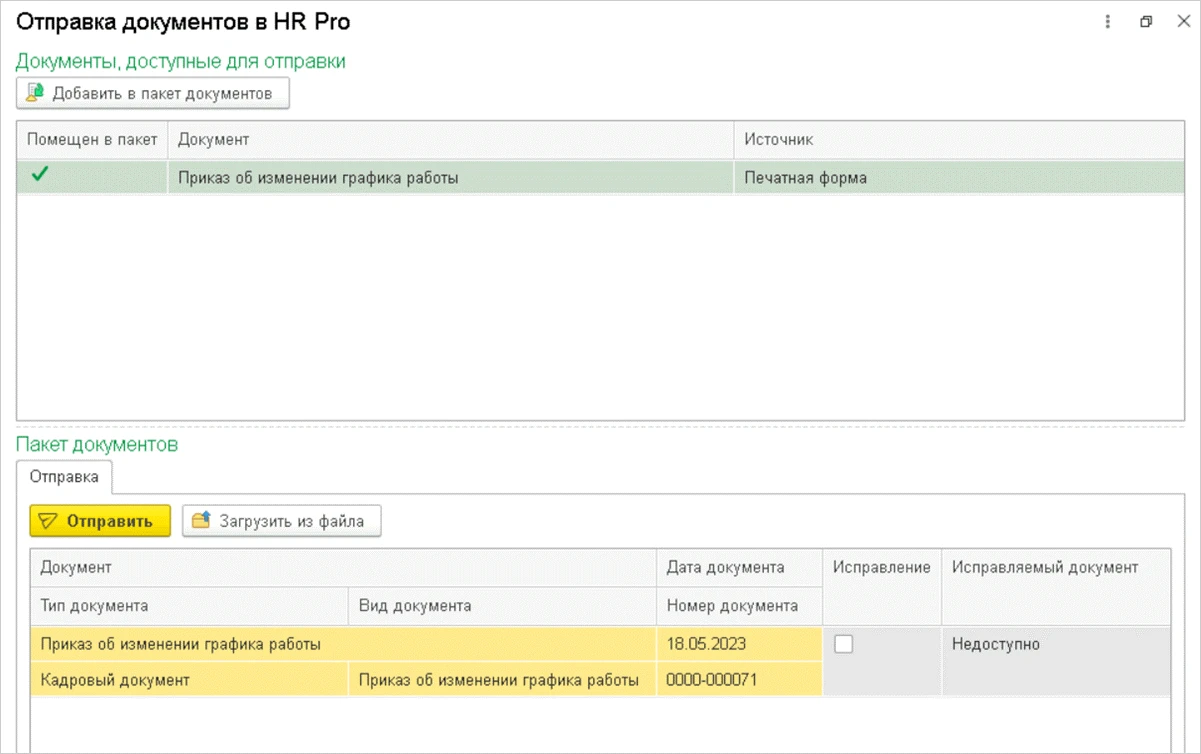The image size is (1201, 754).
Task: Click the restore window icon
Action: [1146, 21]
